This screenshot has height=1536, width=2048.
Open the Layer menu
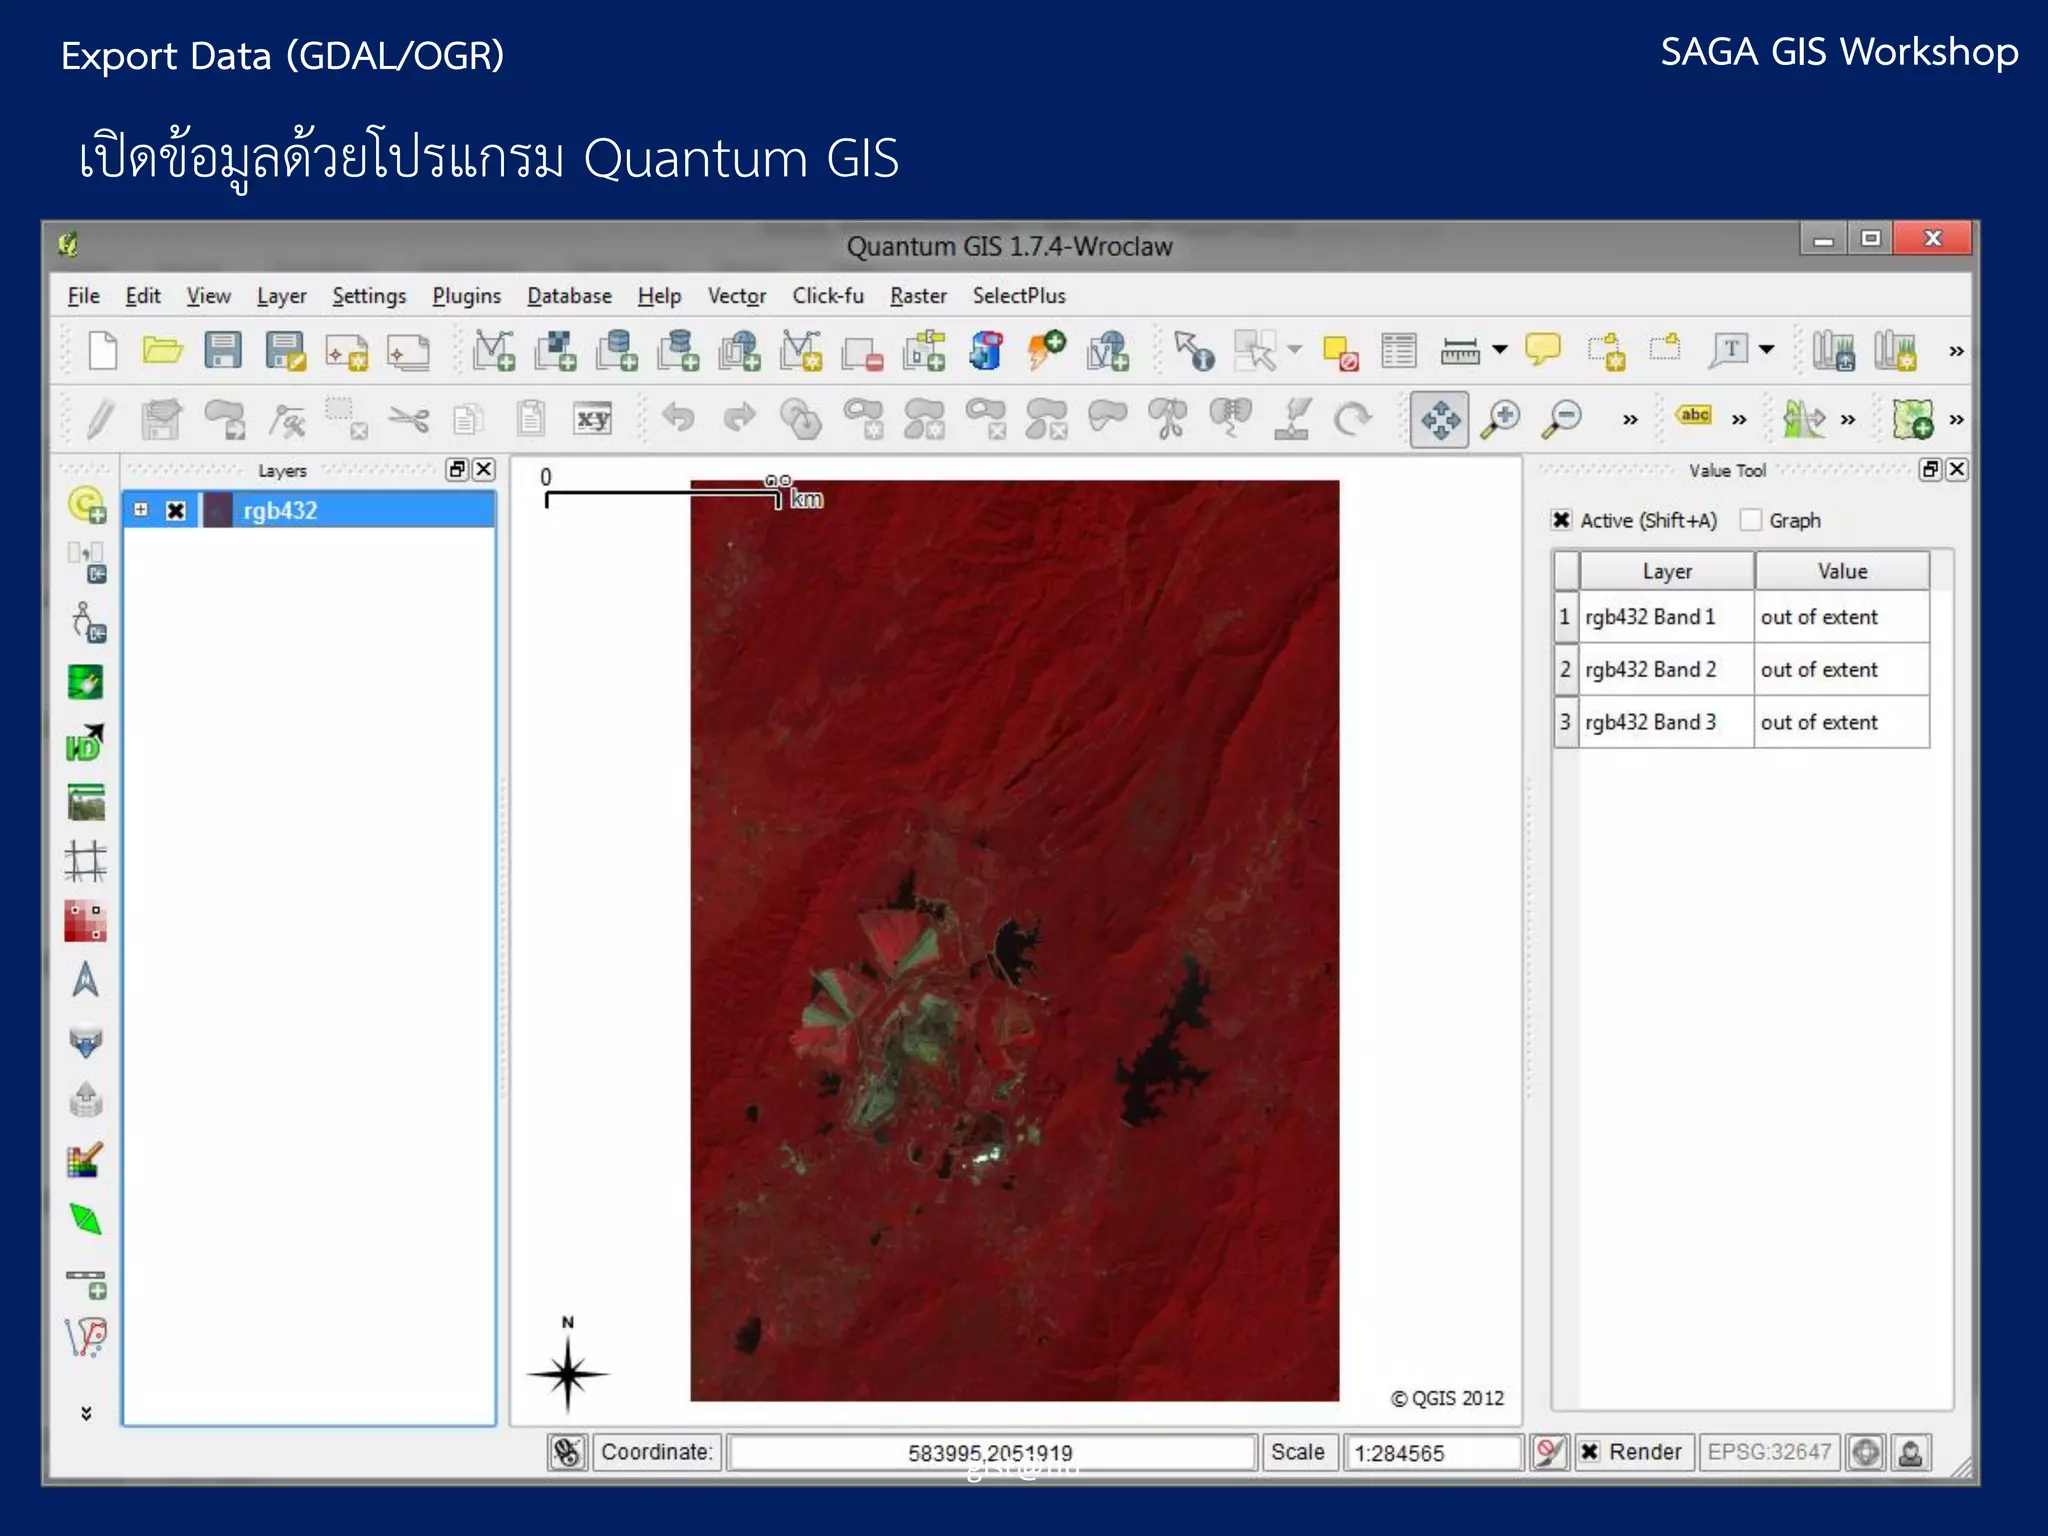pos(281,296)
